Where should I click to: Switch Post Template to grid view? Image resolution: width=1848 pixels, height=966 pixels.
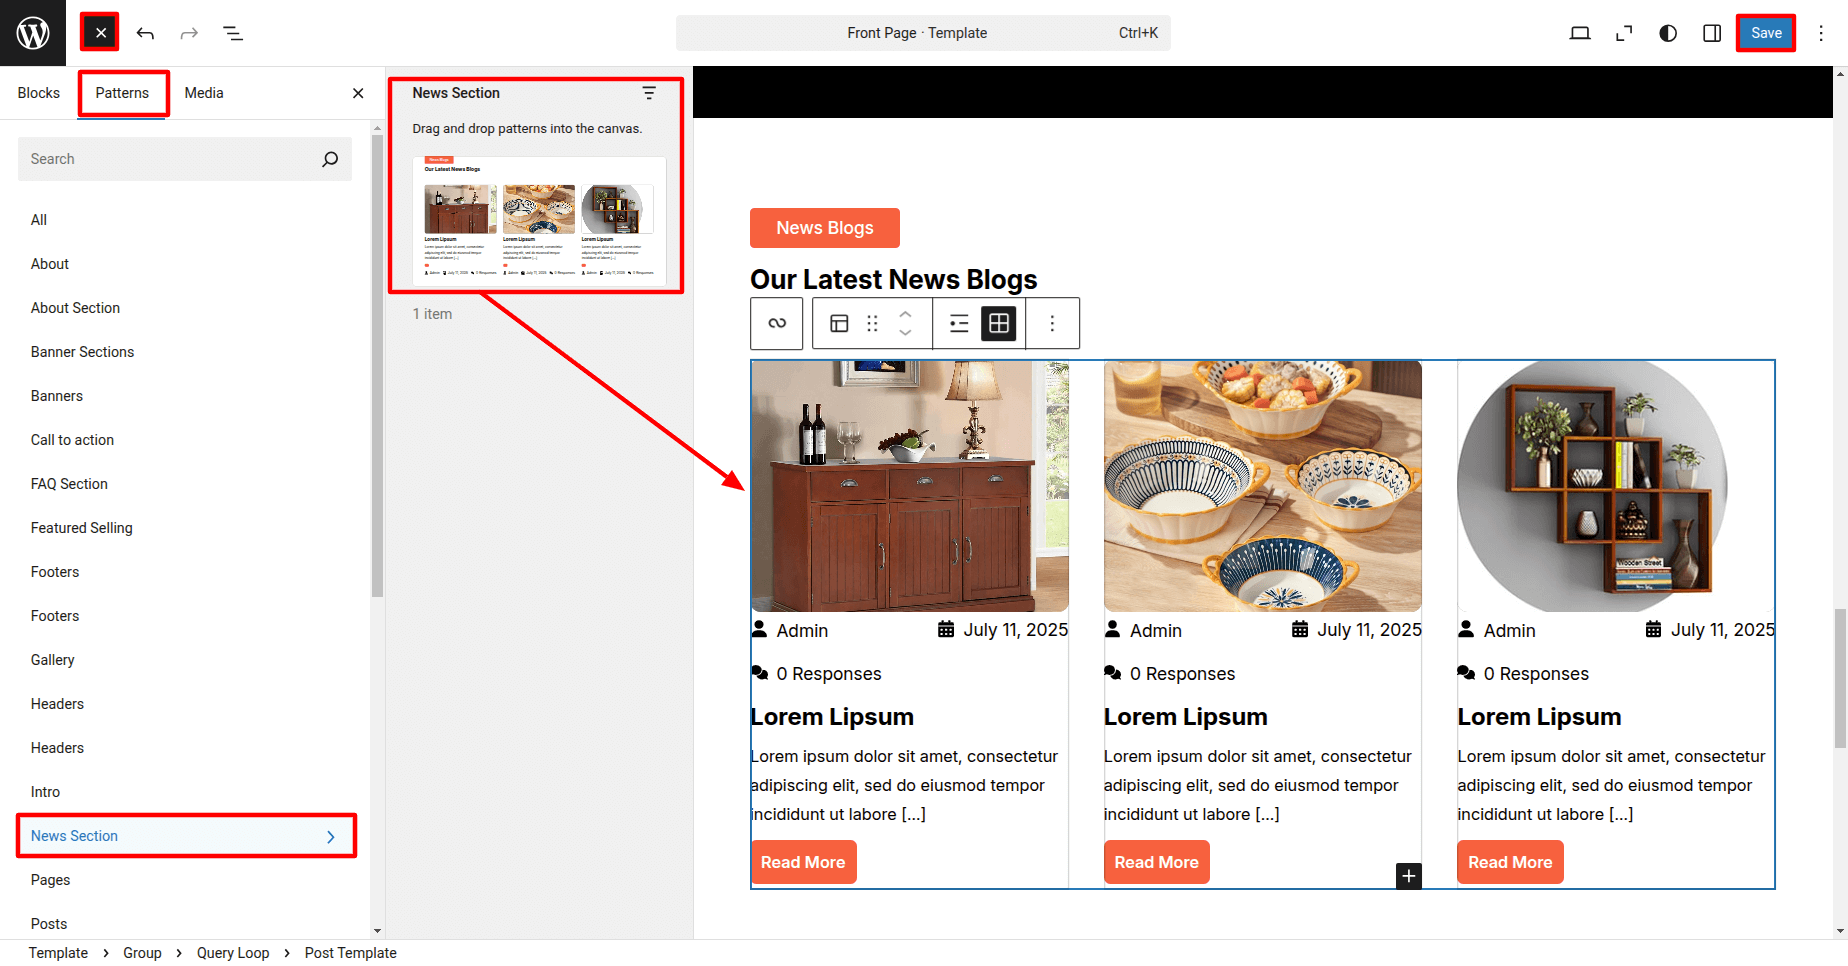[x=998, y=323]
